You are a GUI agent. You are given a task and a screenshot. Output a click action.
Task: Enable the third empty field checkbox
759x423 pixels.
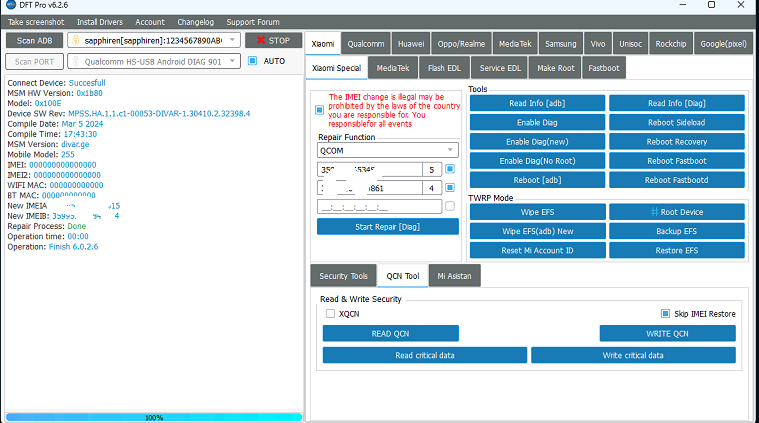(x=450, y=206)
